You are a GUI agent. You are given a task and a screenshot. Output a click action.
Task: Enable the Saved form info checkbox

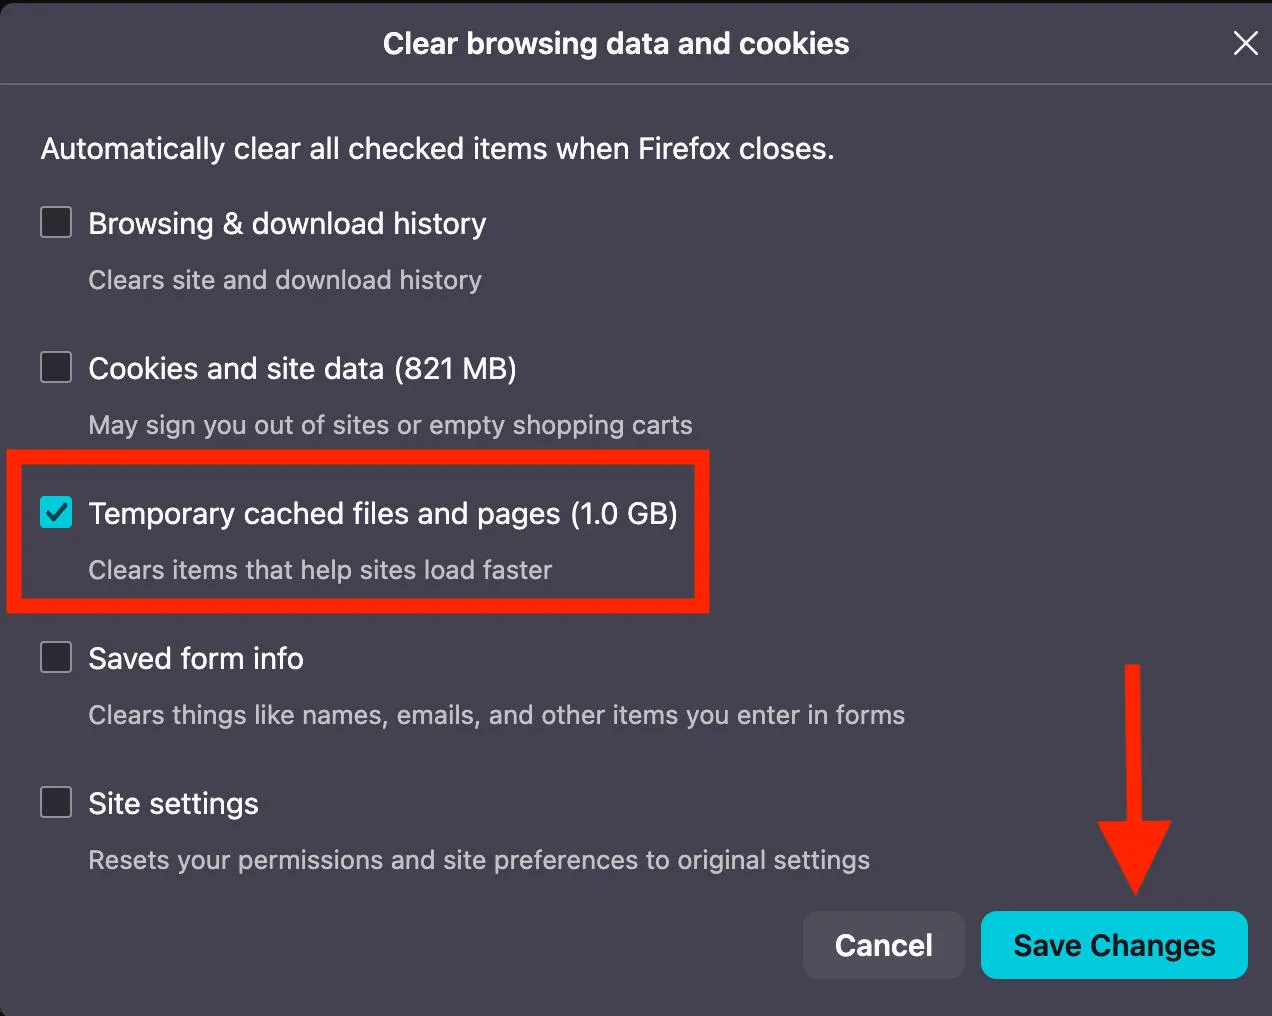point(55,657)
